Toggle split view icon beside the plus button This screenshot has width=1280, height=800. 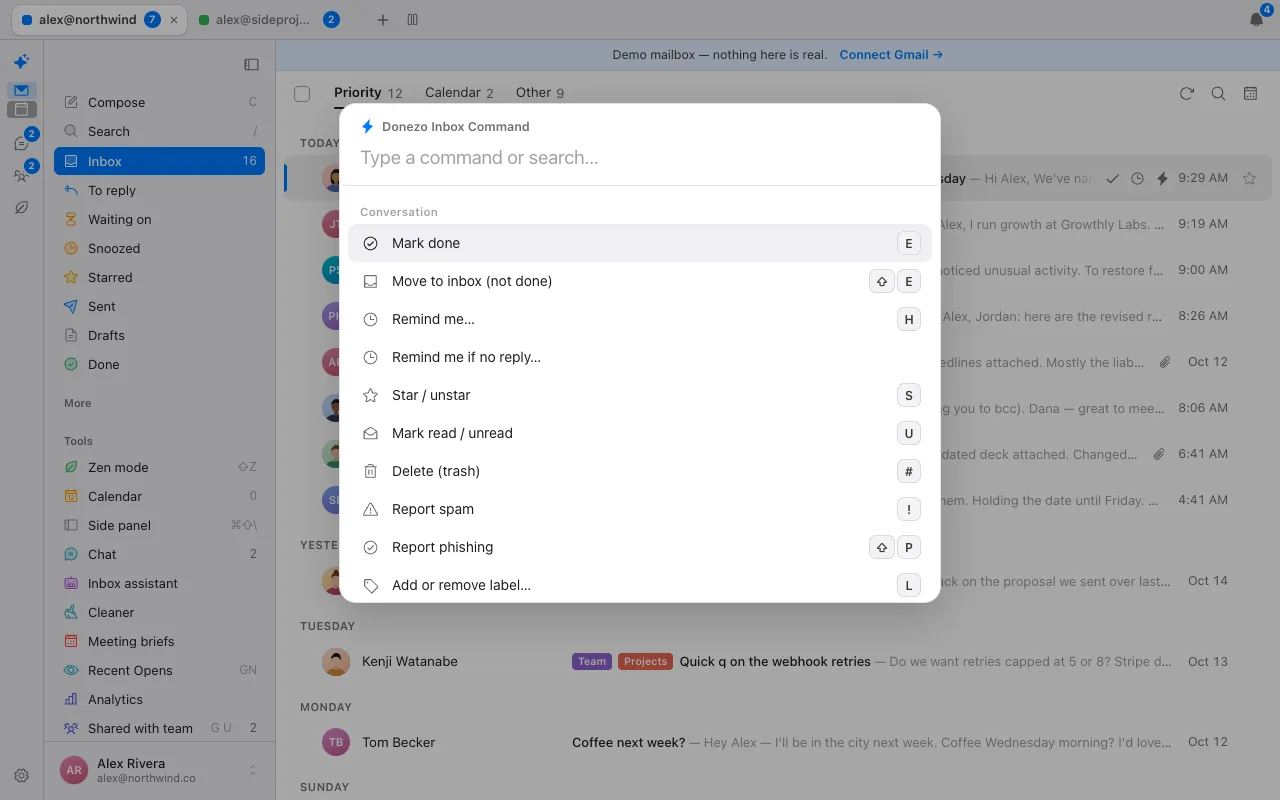413,20
